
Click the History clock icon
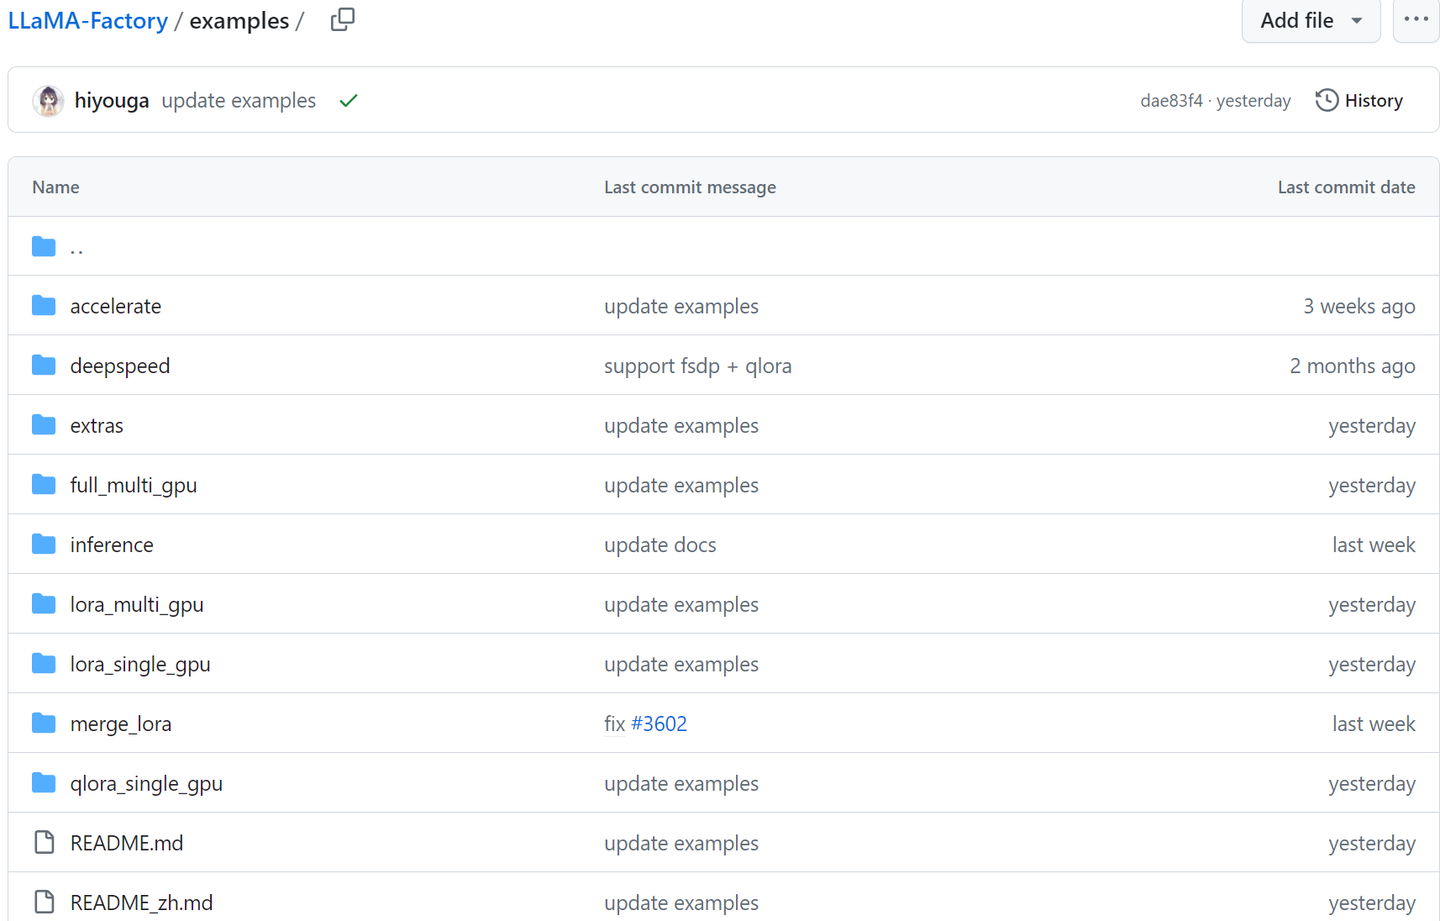point(1326,101)
